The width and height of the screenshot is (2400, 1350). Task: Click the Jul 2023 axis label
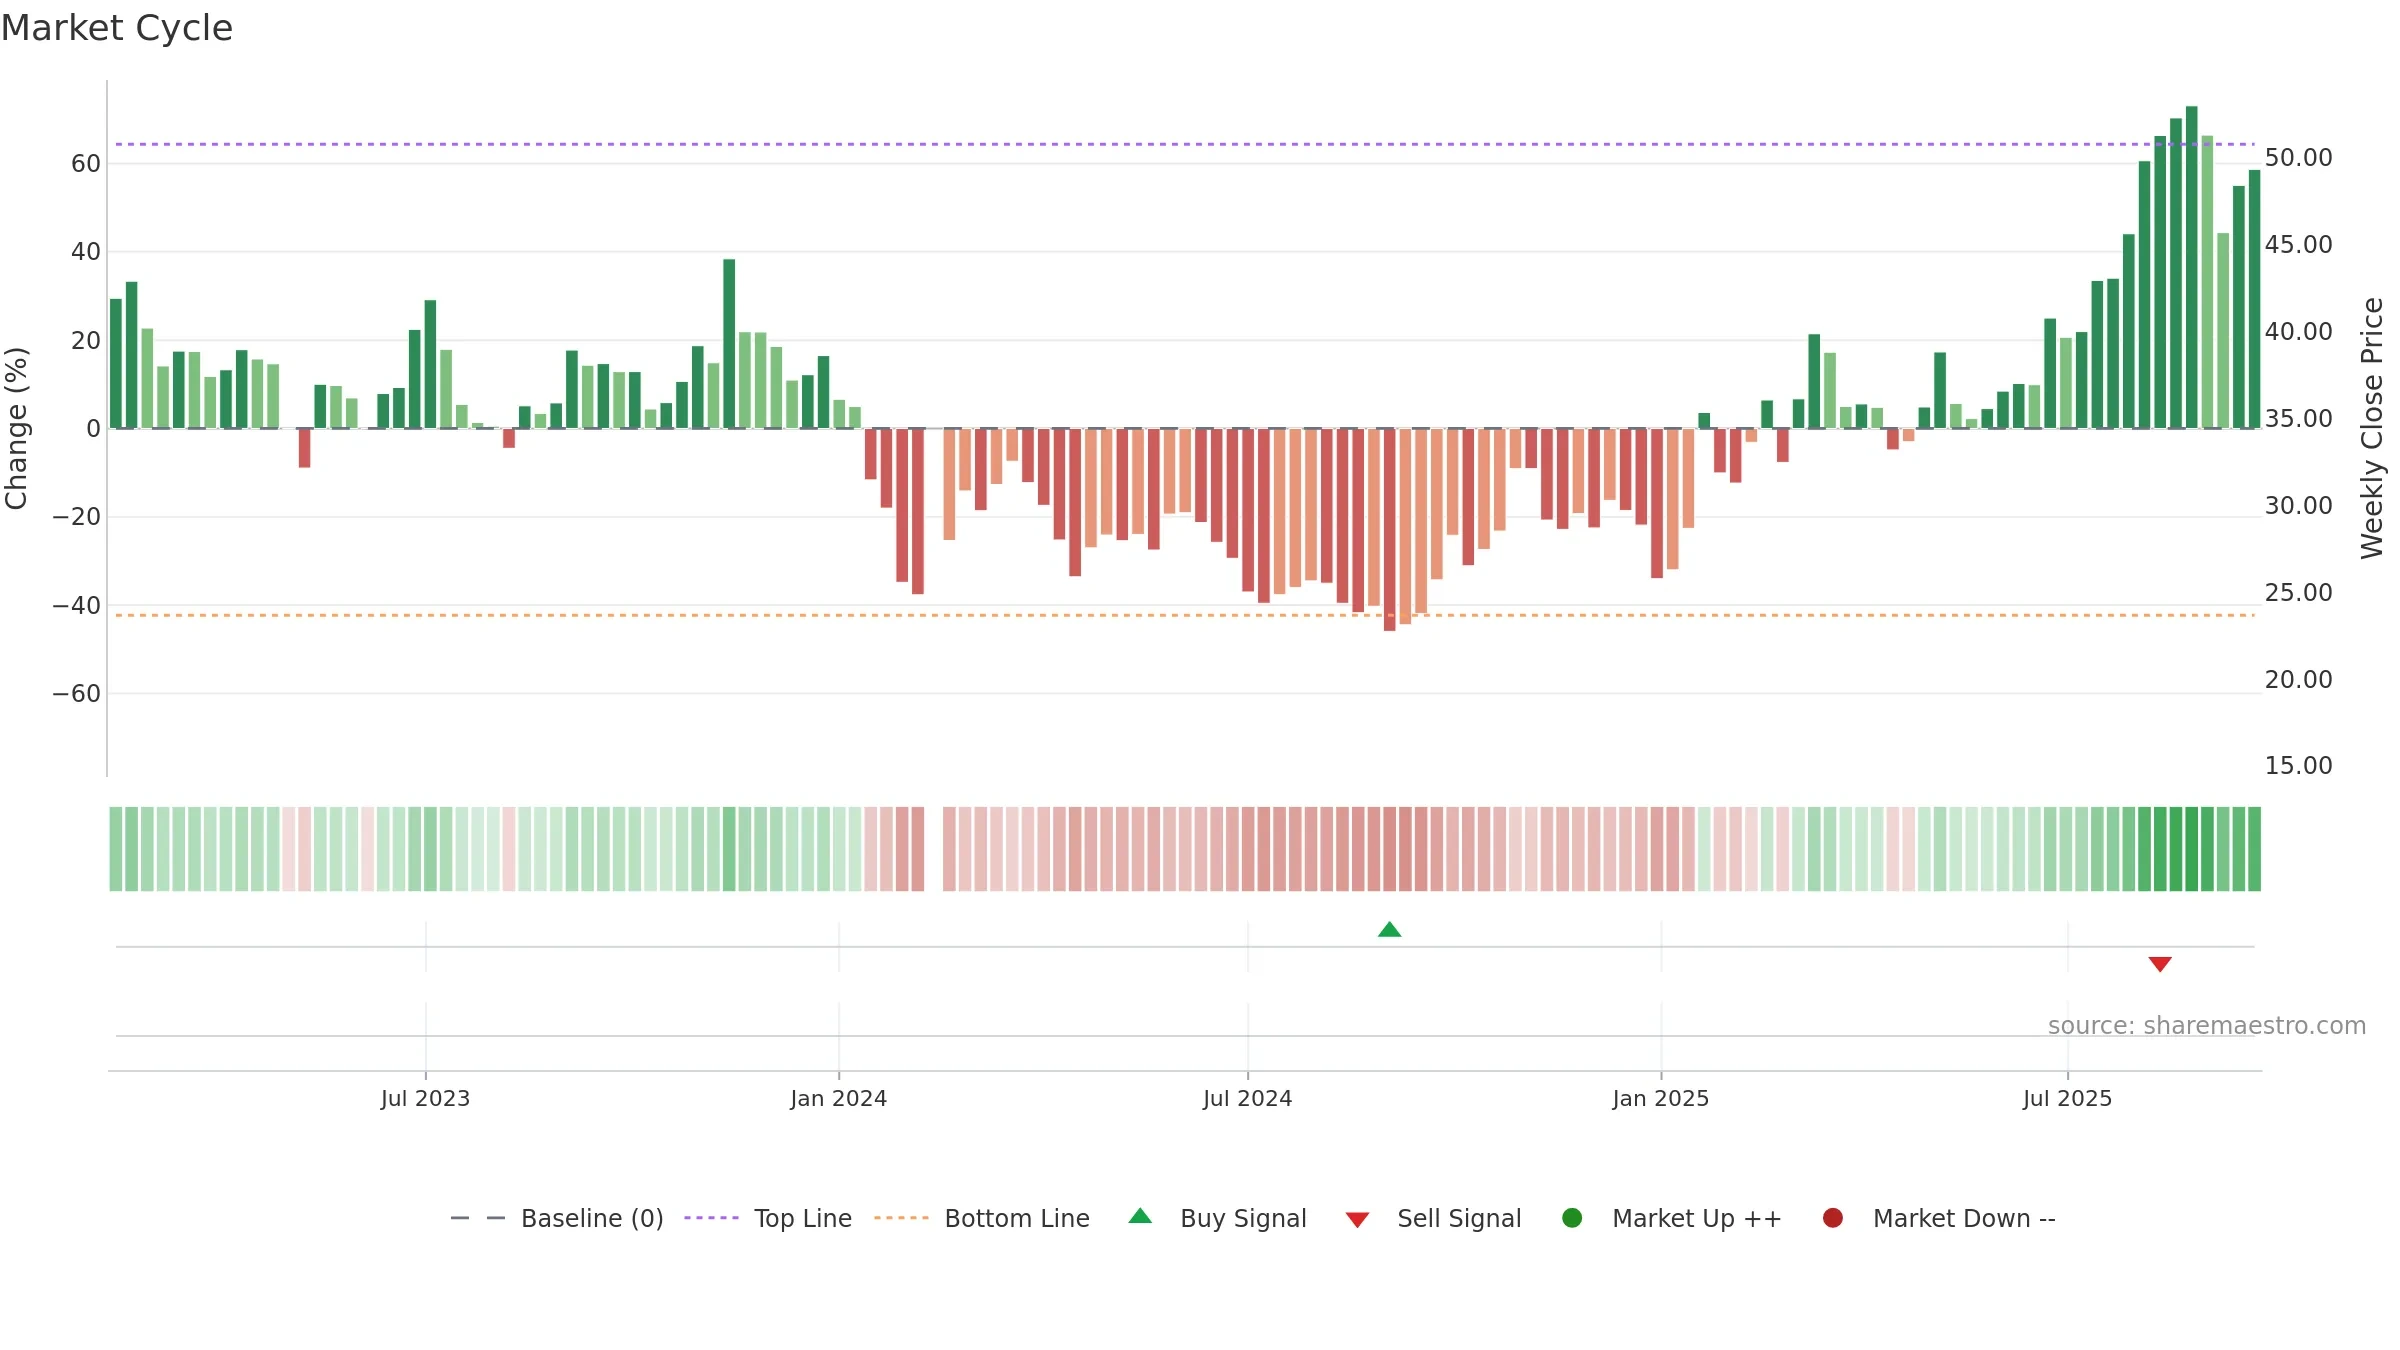click(425, 1098)
